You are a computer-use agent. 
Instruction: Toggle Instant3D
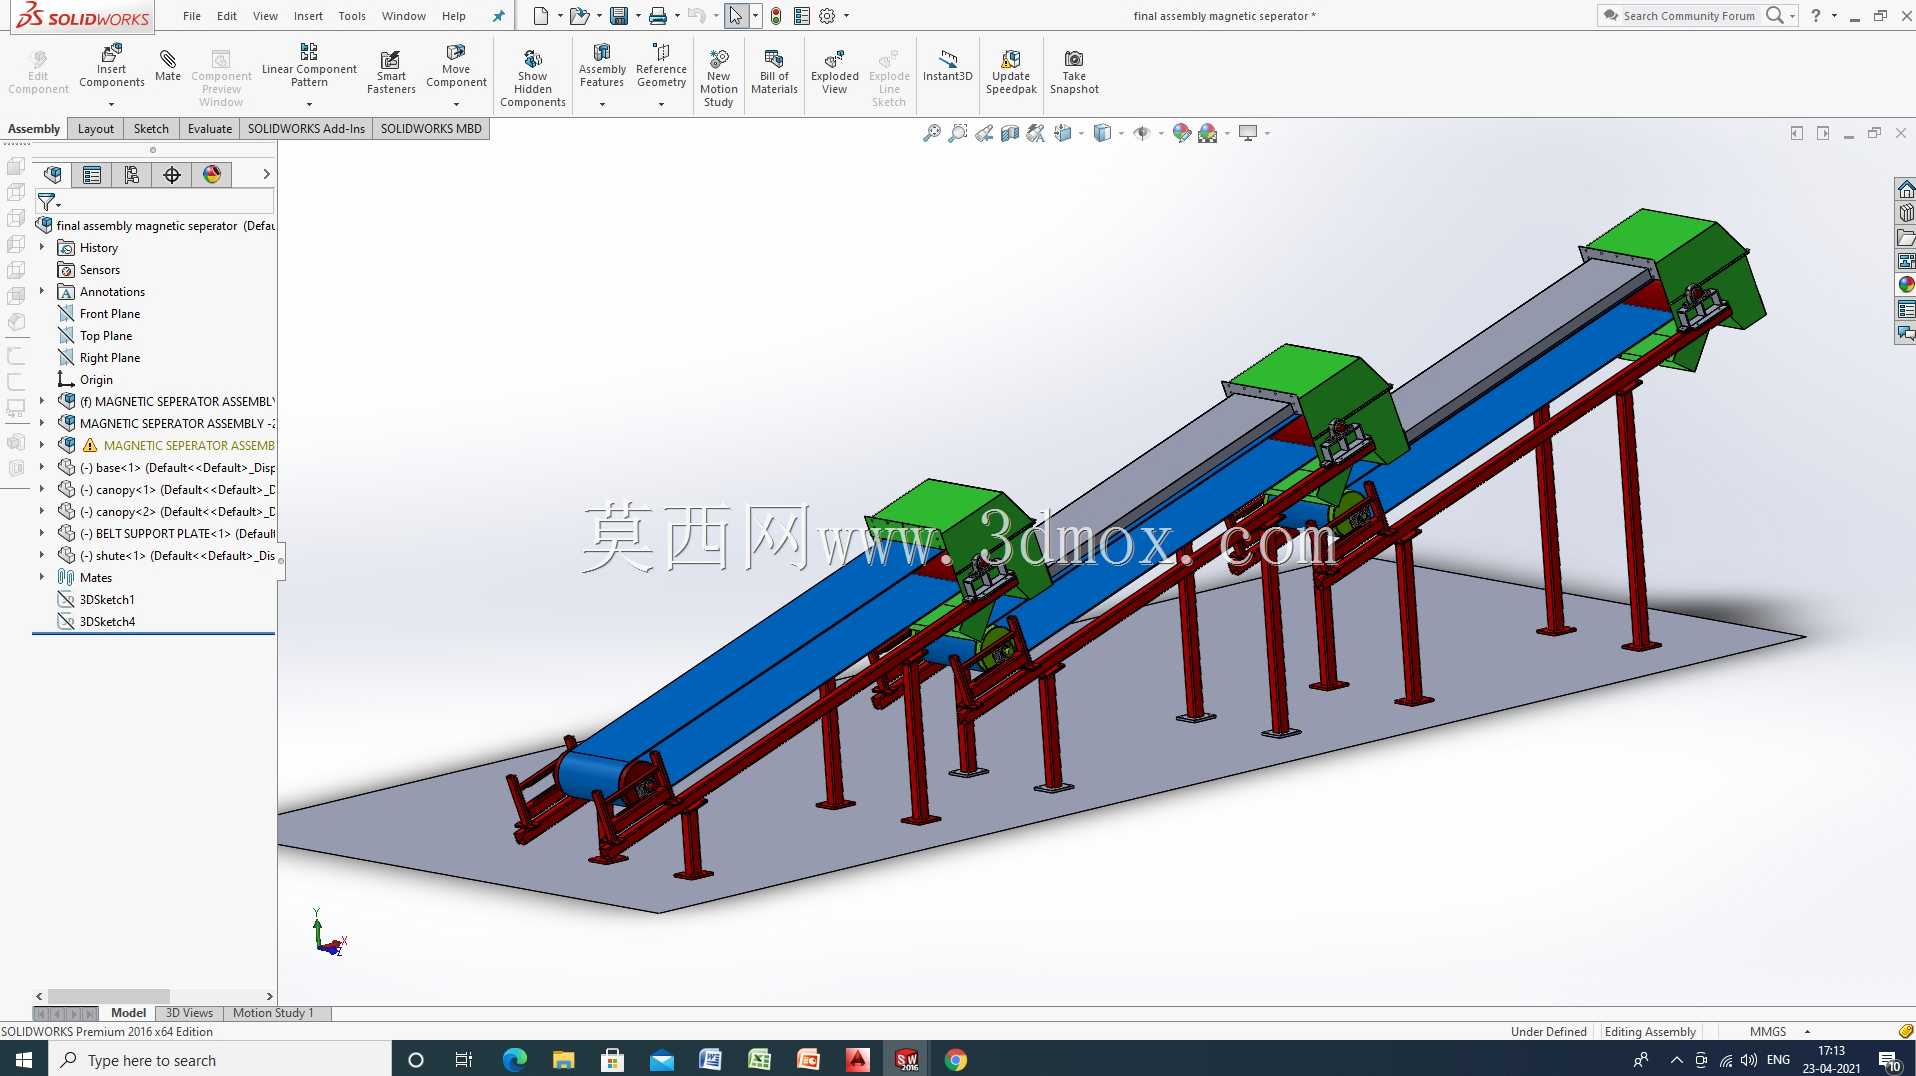(947, 66)
